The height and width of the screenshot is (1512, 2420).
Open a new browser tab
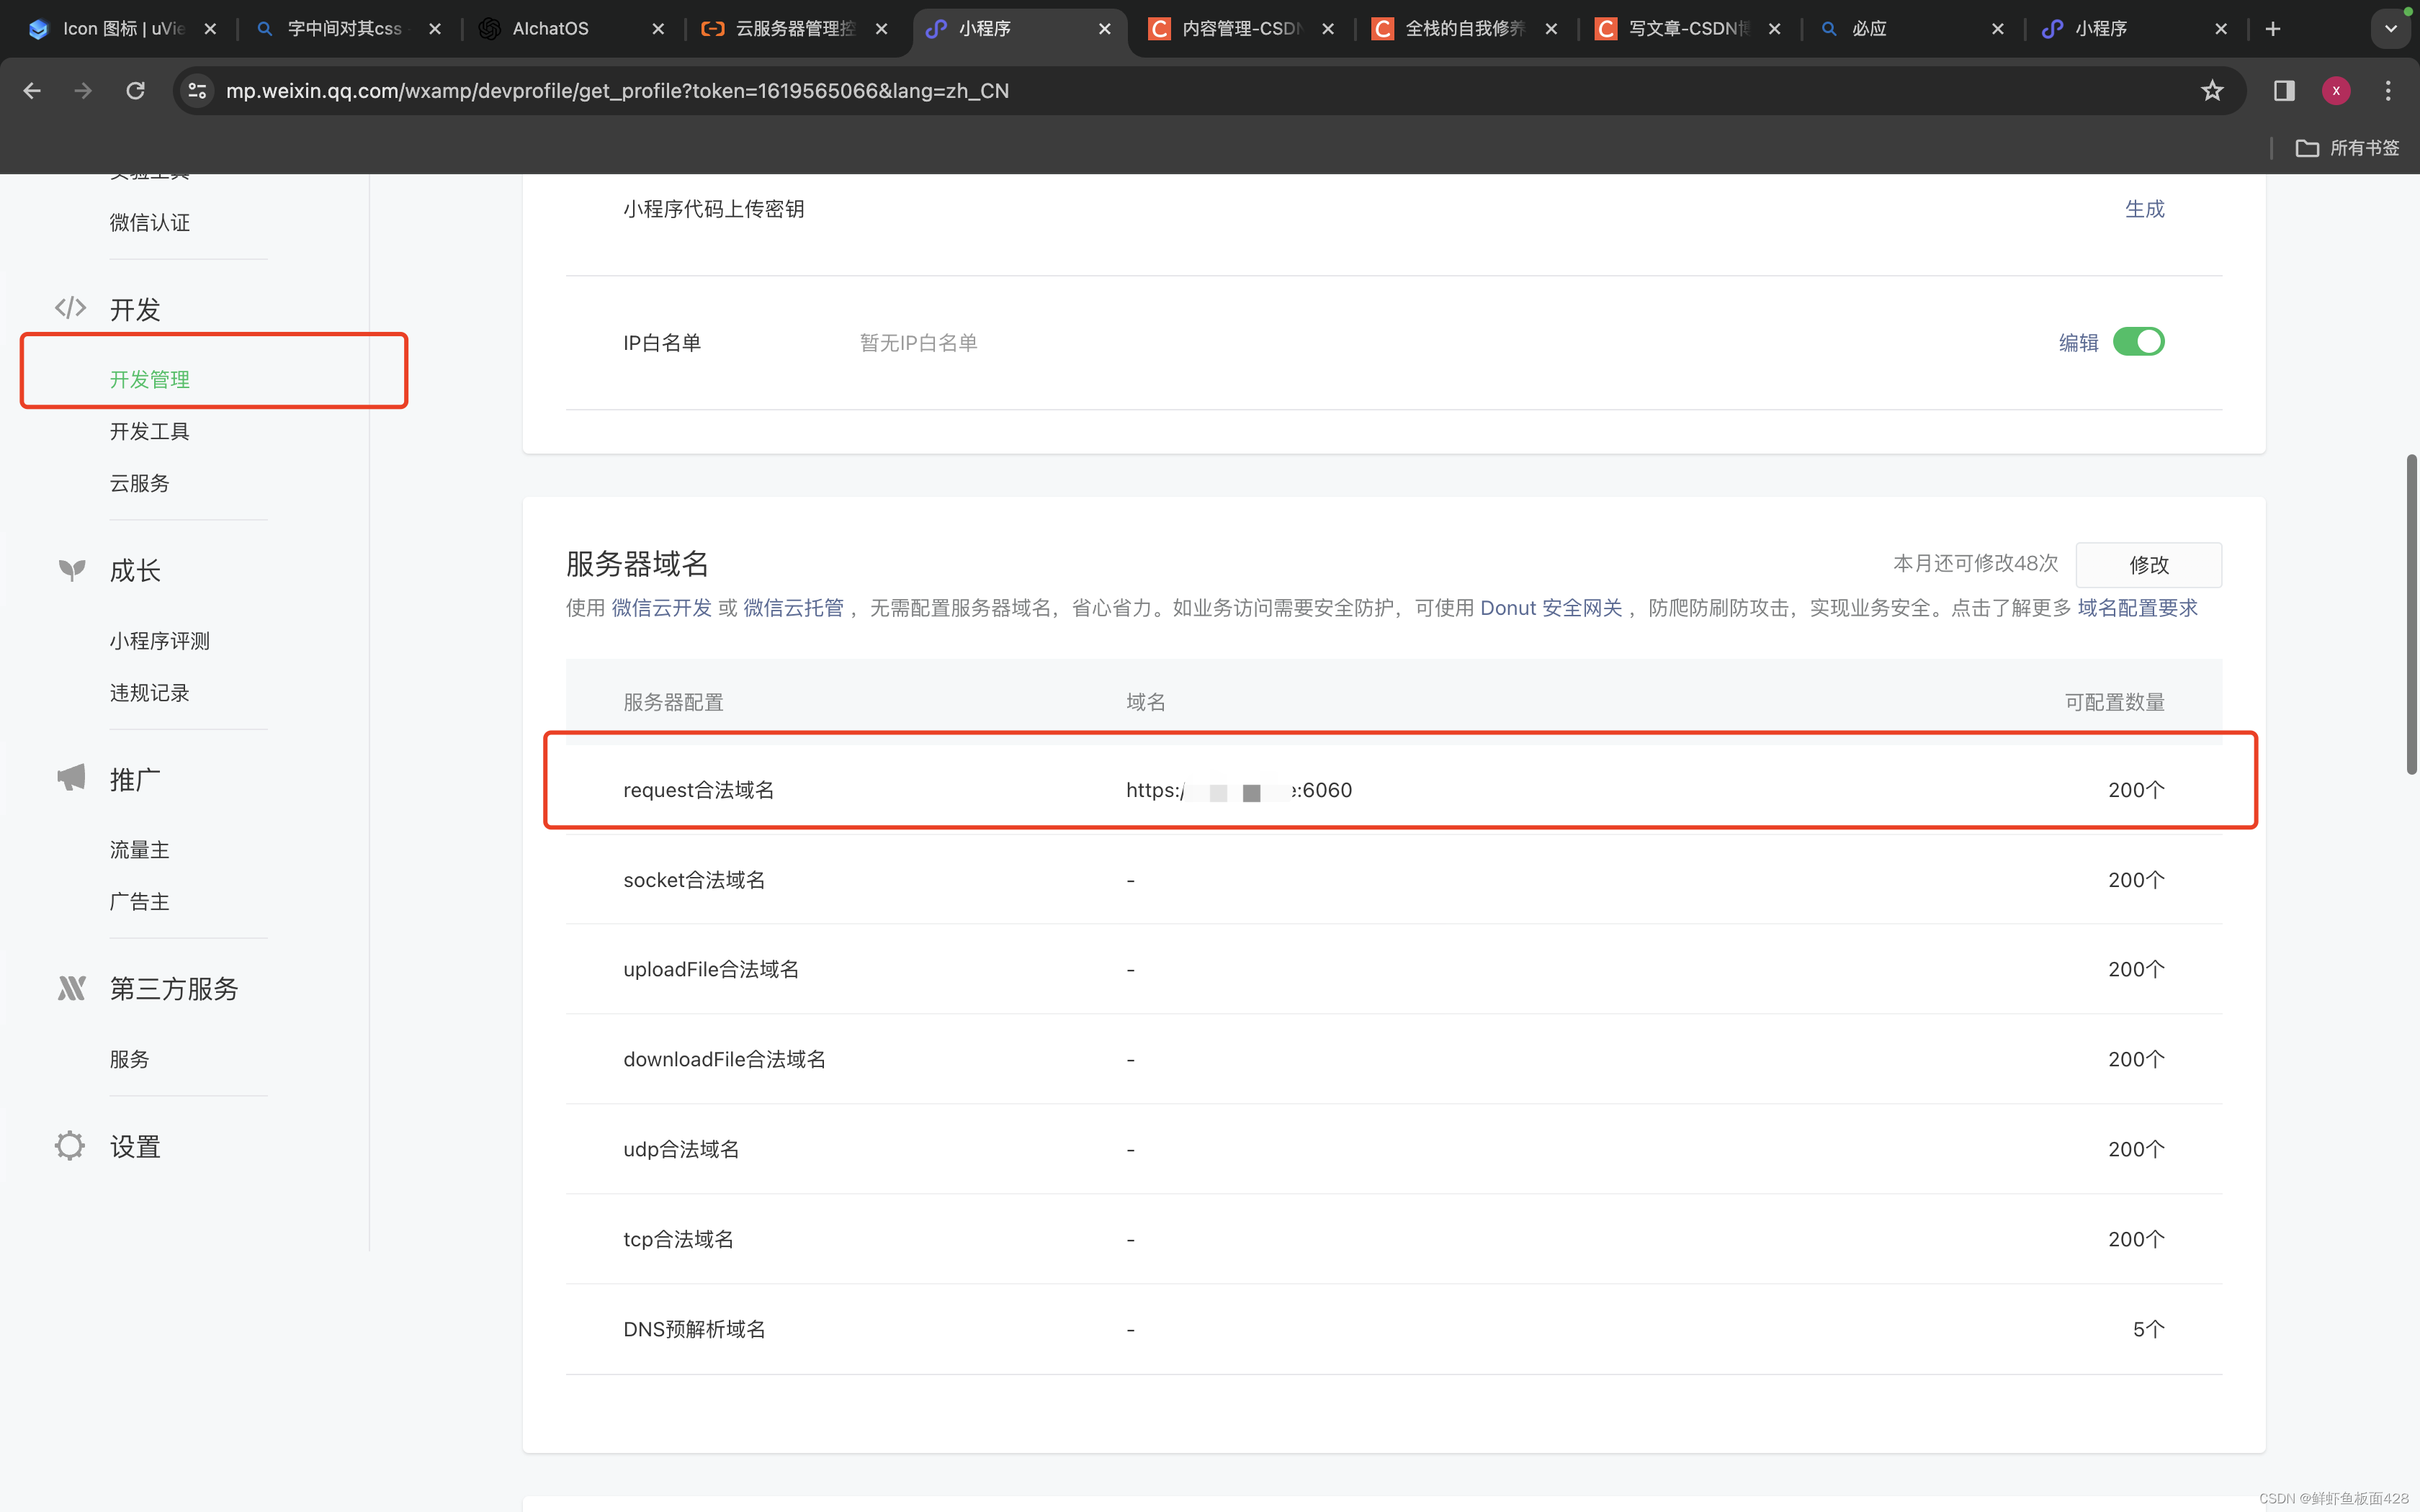[x=2273, y=29]
